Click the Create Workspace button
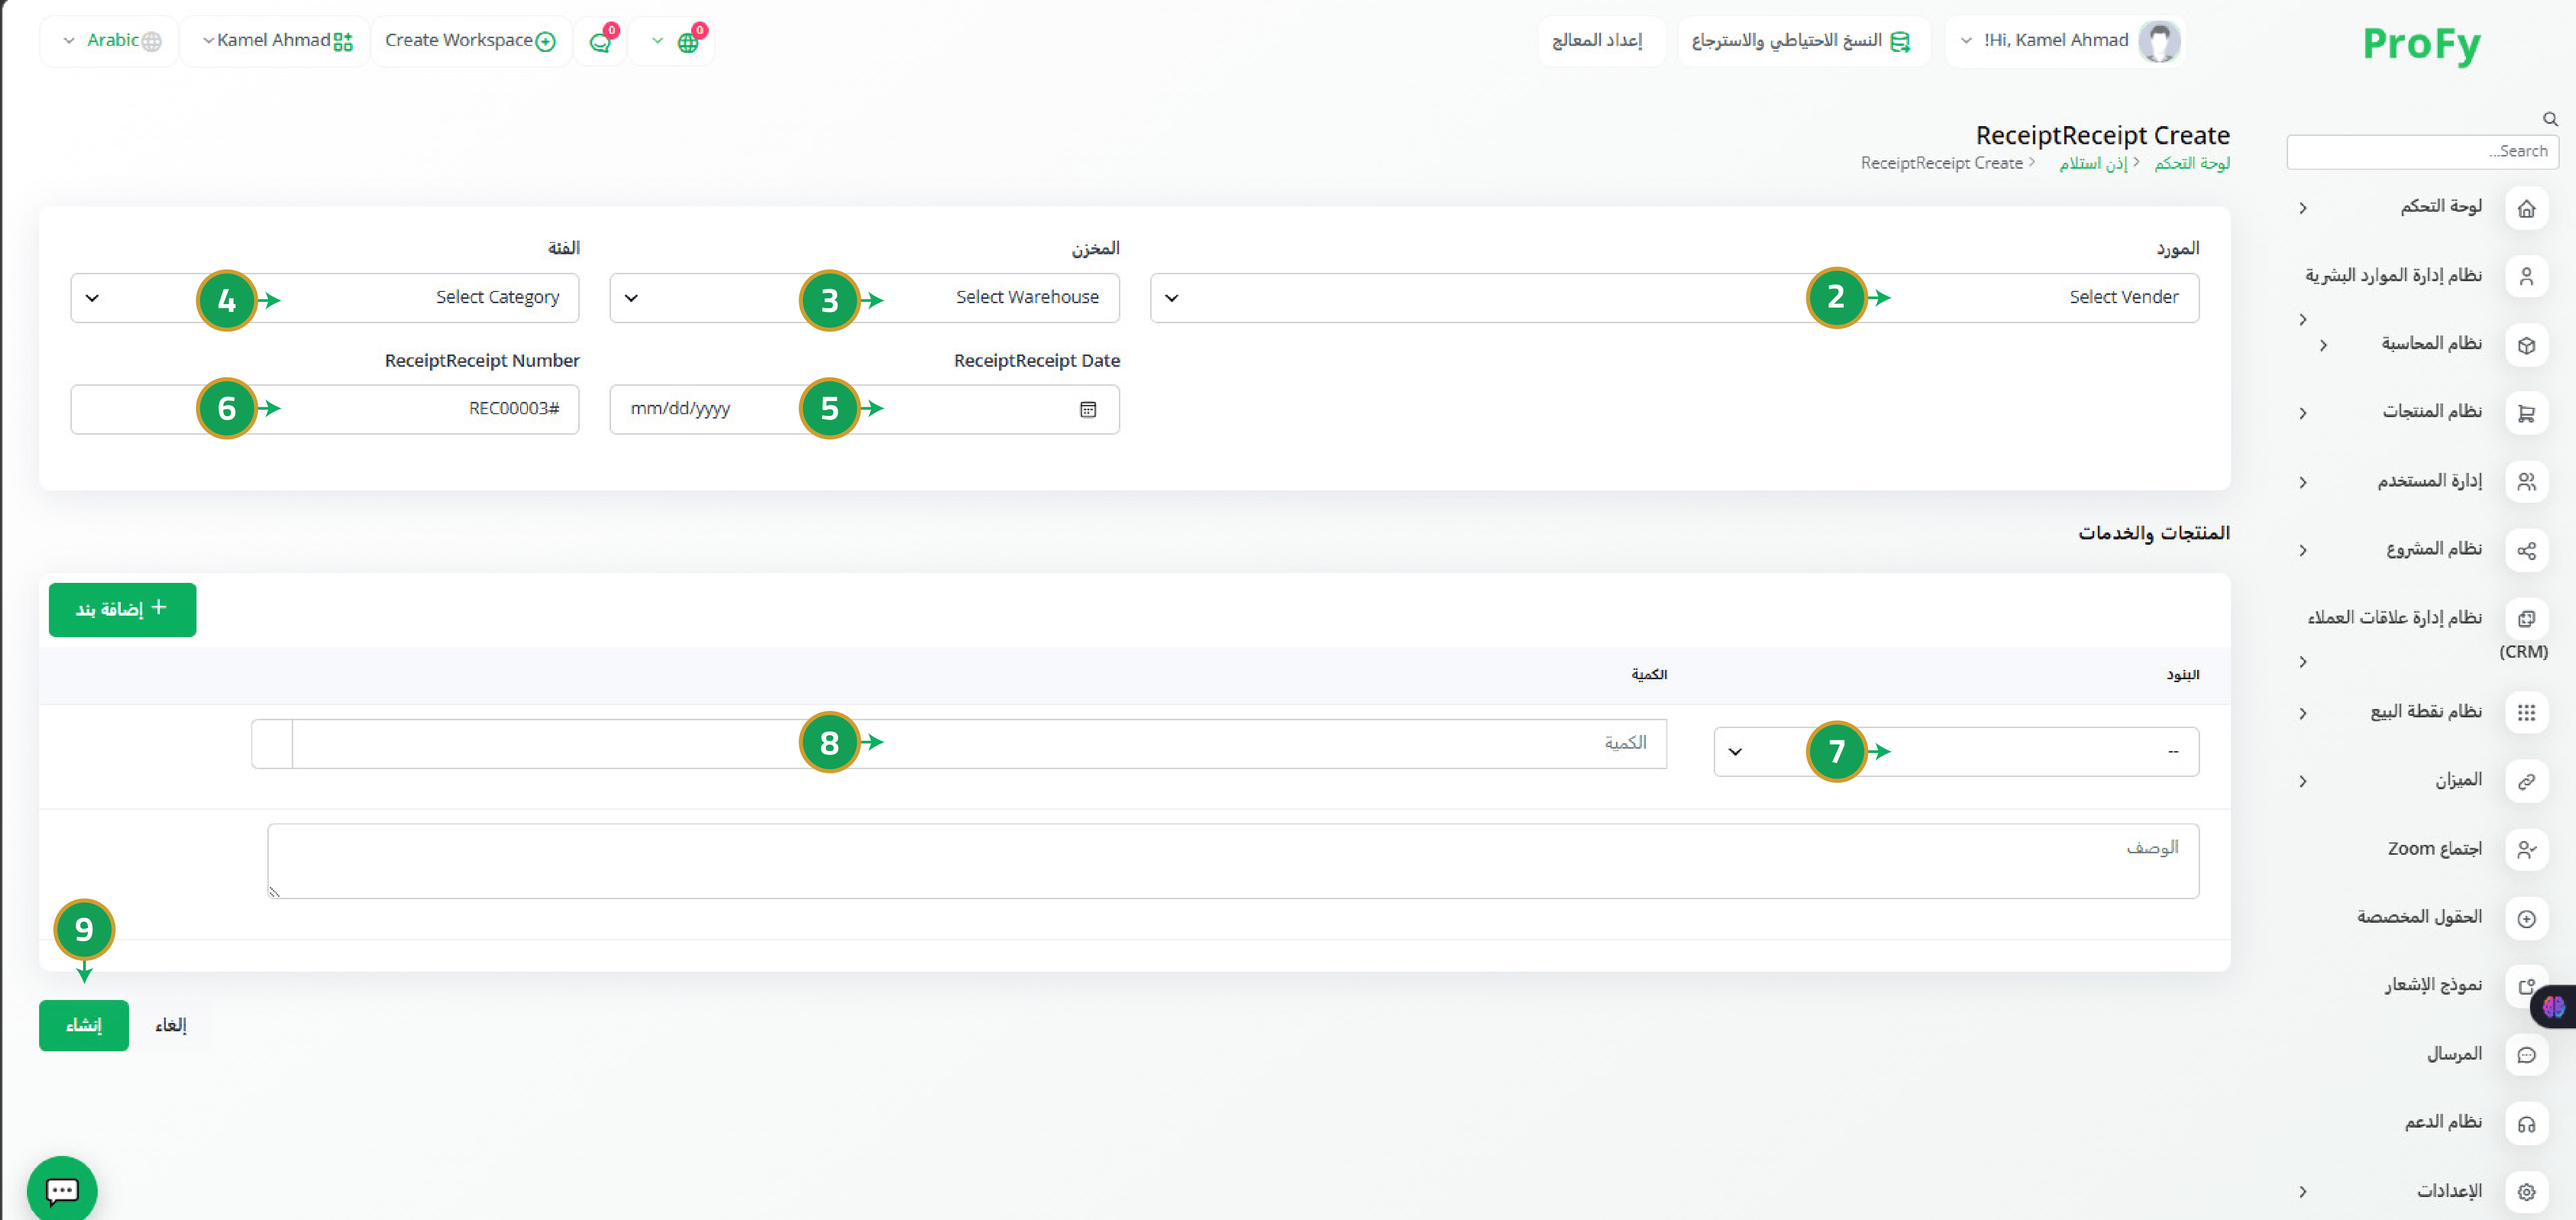Image resolution: width=2576 pixels, height=1220 pixels. point(471,41)
